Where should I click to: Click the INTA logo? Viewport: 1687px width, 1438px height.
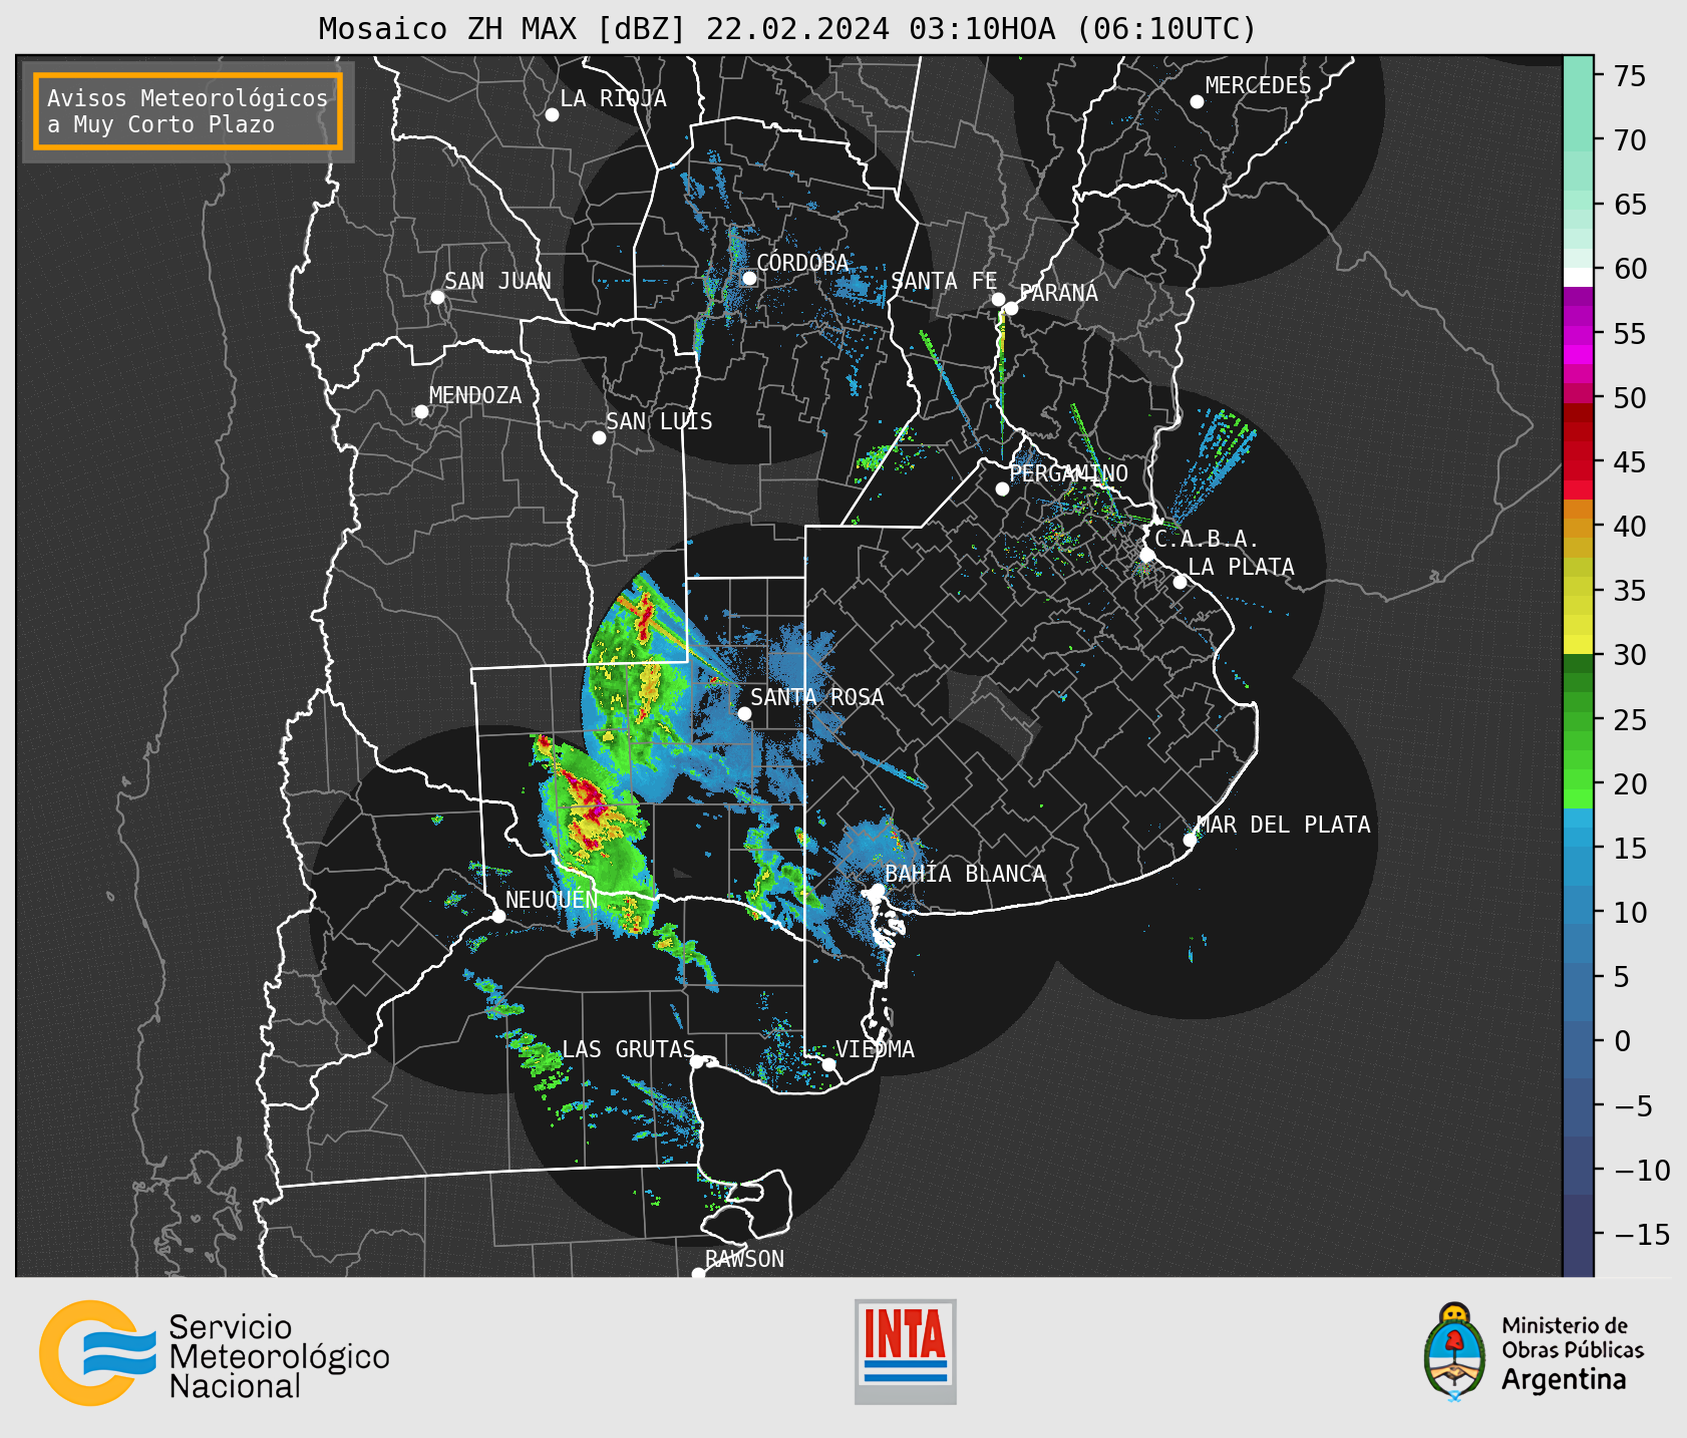(x=905, y=1351)
